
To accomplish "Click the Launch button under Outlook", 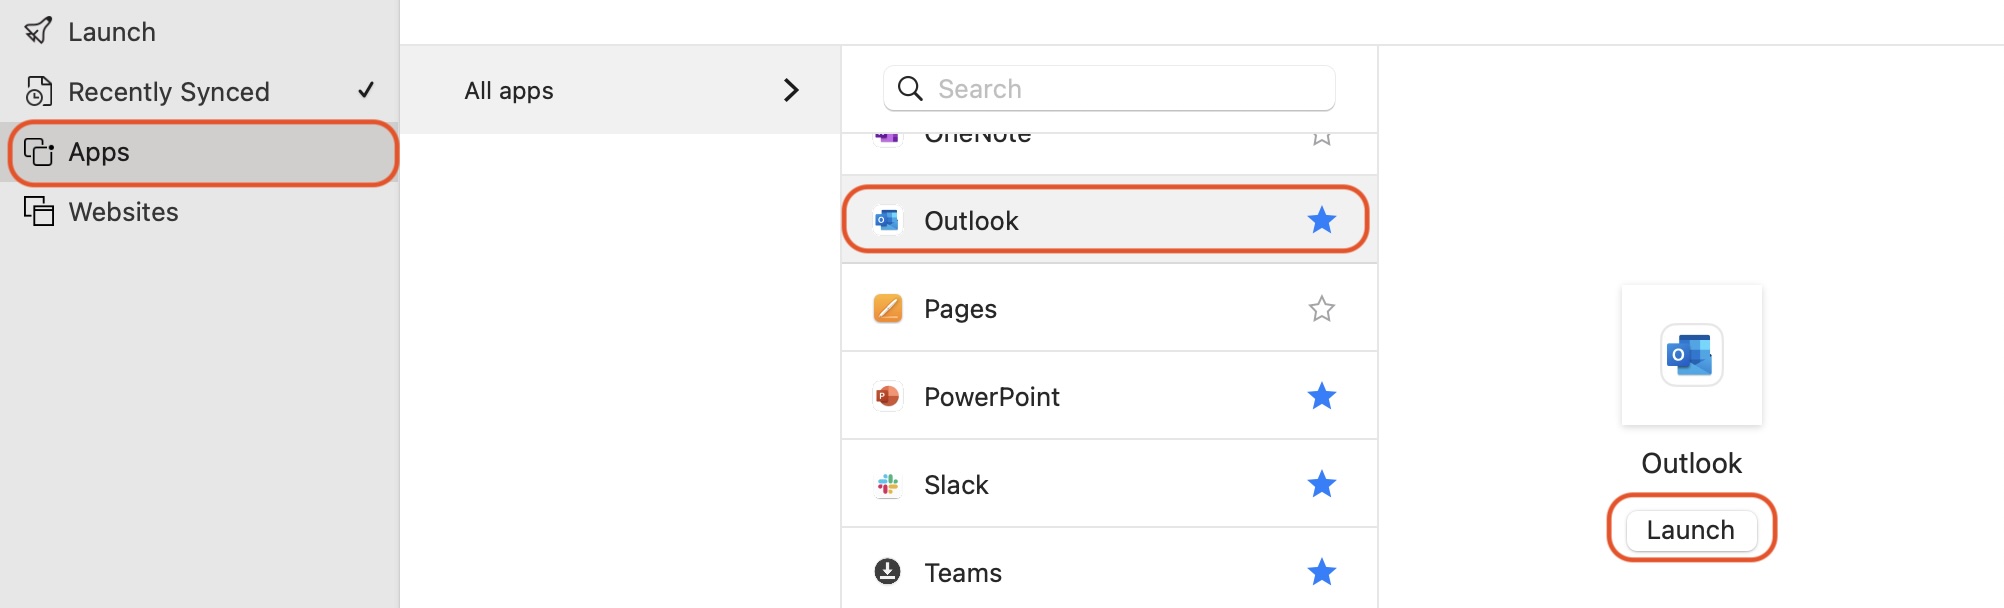I will tap(1691, 530).
